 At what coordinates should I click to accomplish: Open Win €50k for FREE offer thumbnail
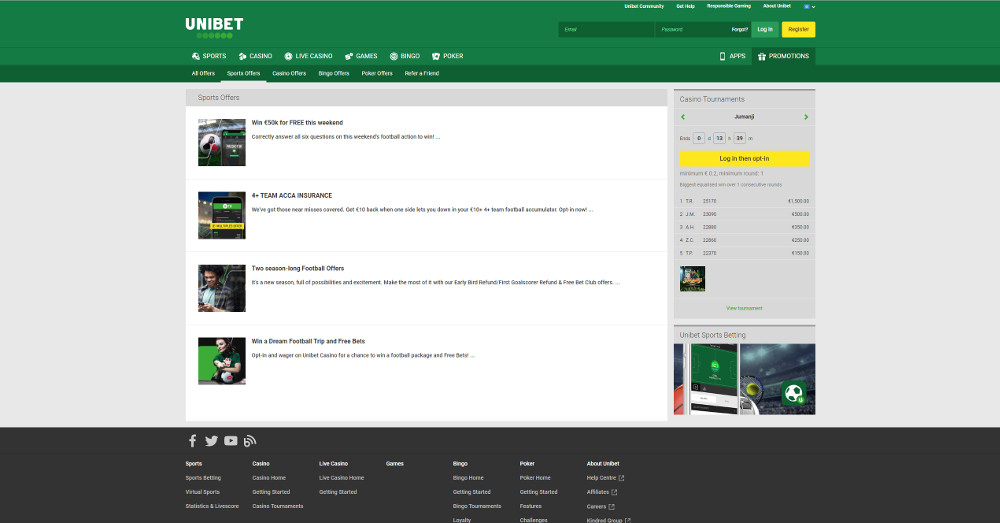pos(222,142)
